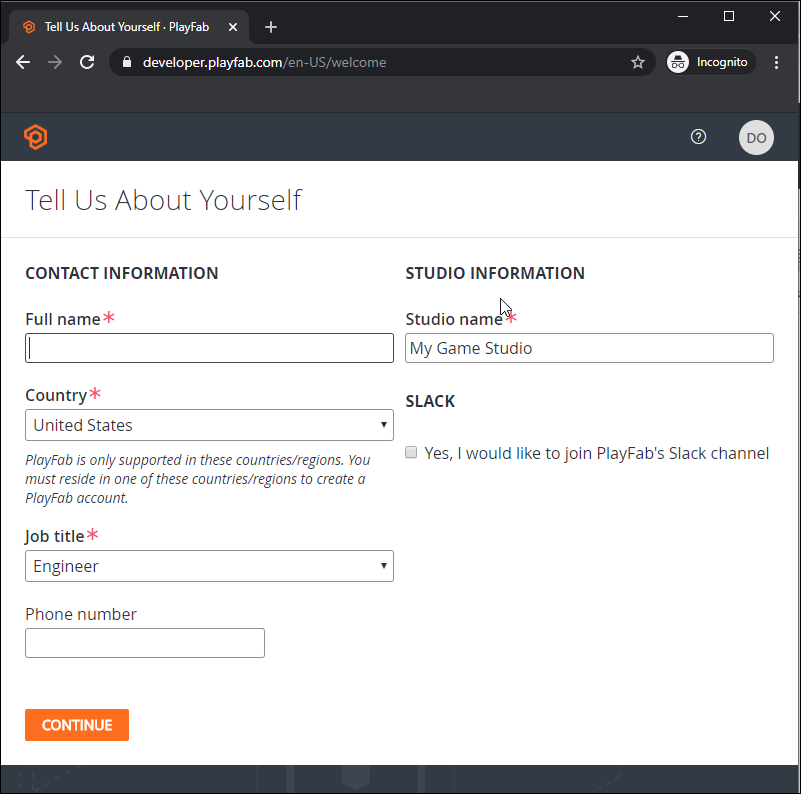The image size is (801, 794).
Task: Click into the Full name field
Action: (x=209, y=348)
